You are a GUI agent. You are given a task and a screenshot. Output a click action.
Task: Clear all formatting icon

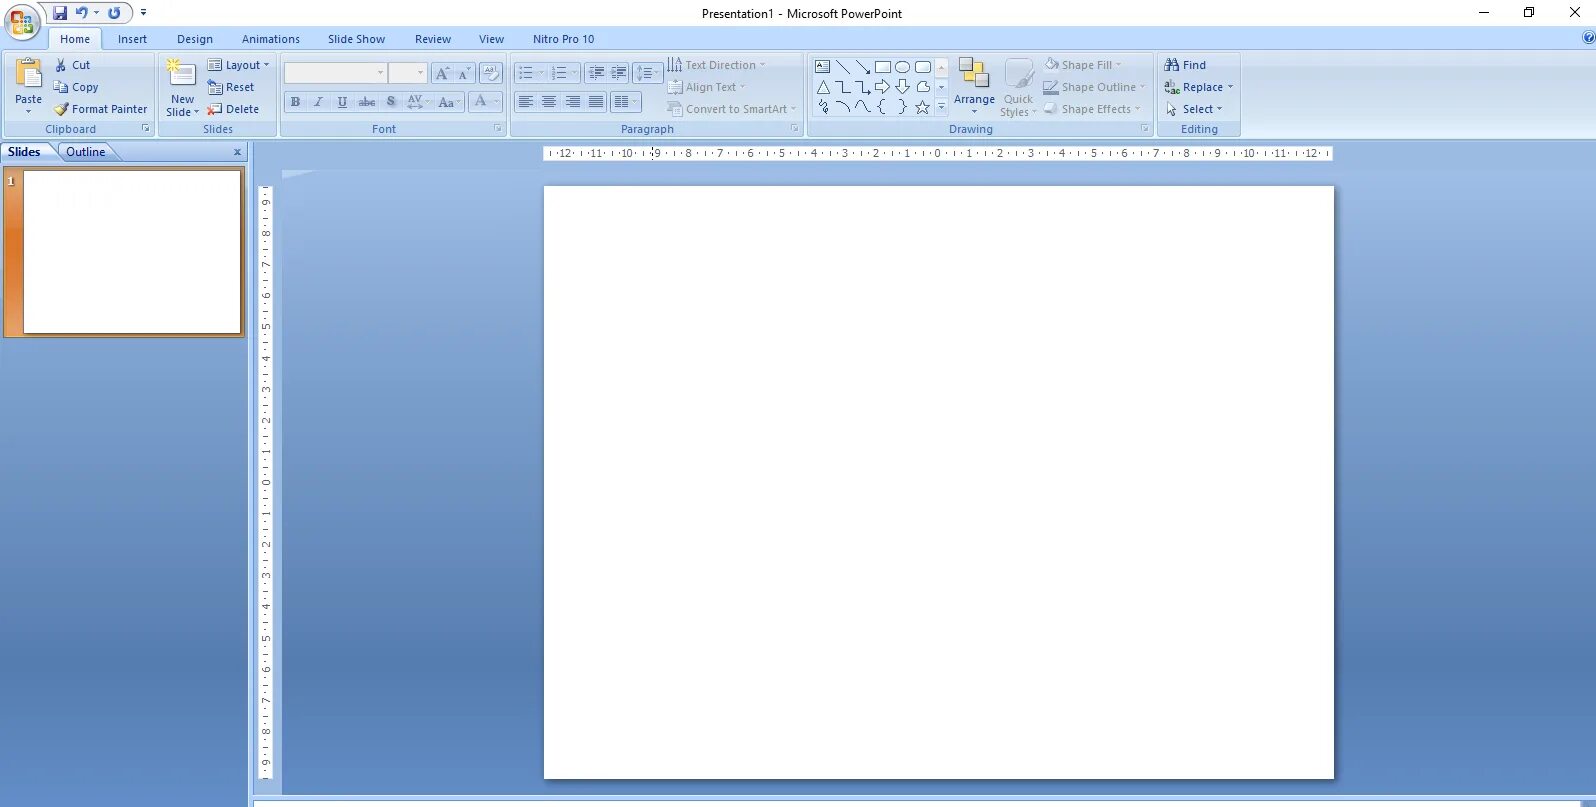click(x=491, y=73)
